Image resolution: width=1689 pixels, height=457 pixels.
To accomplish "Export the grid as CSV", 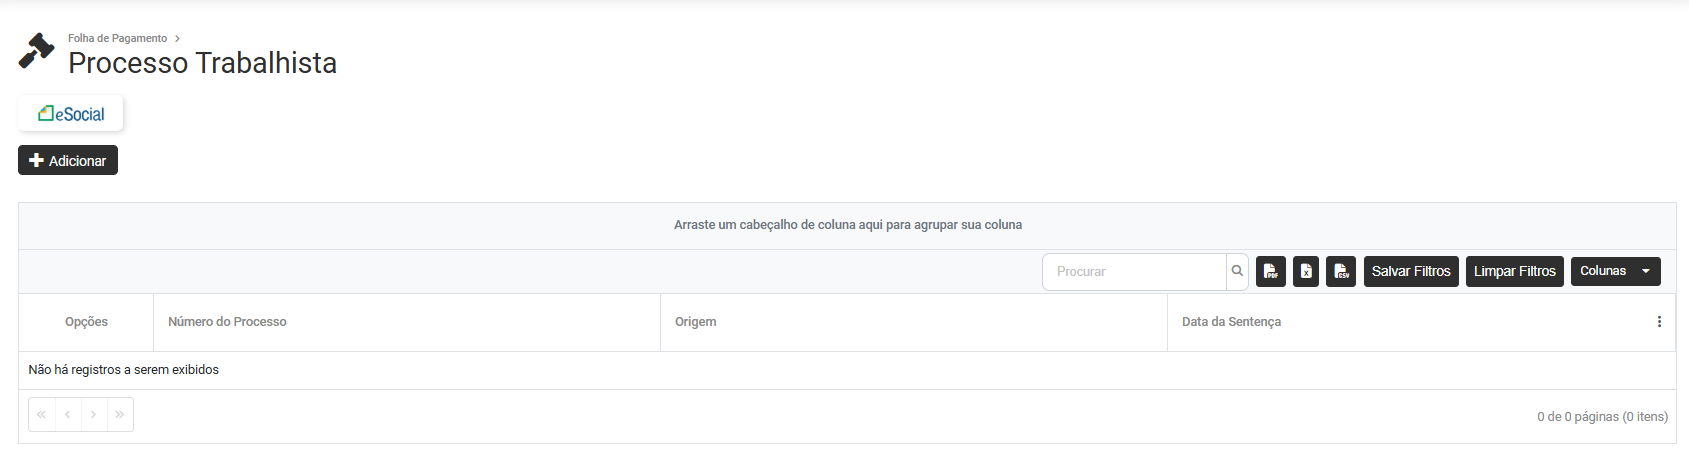I will (x=1341, y=271).
